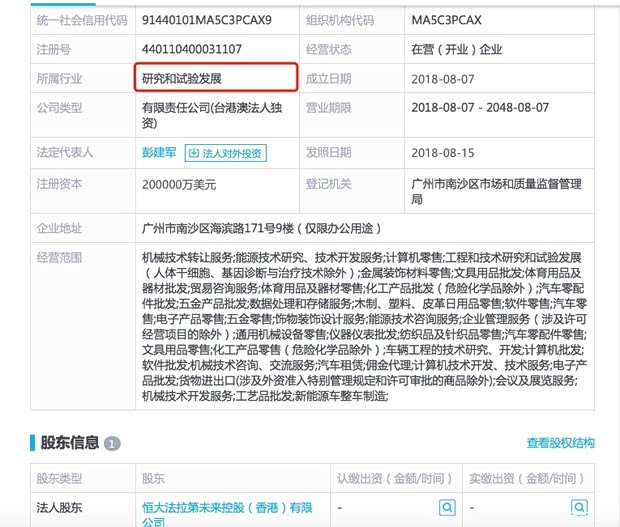This screenshot has width=620, height=527.
Task: Click the 法人股东 cell
Action: pos(59,508)
